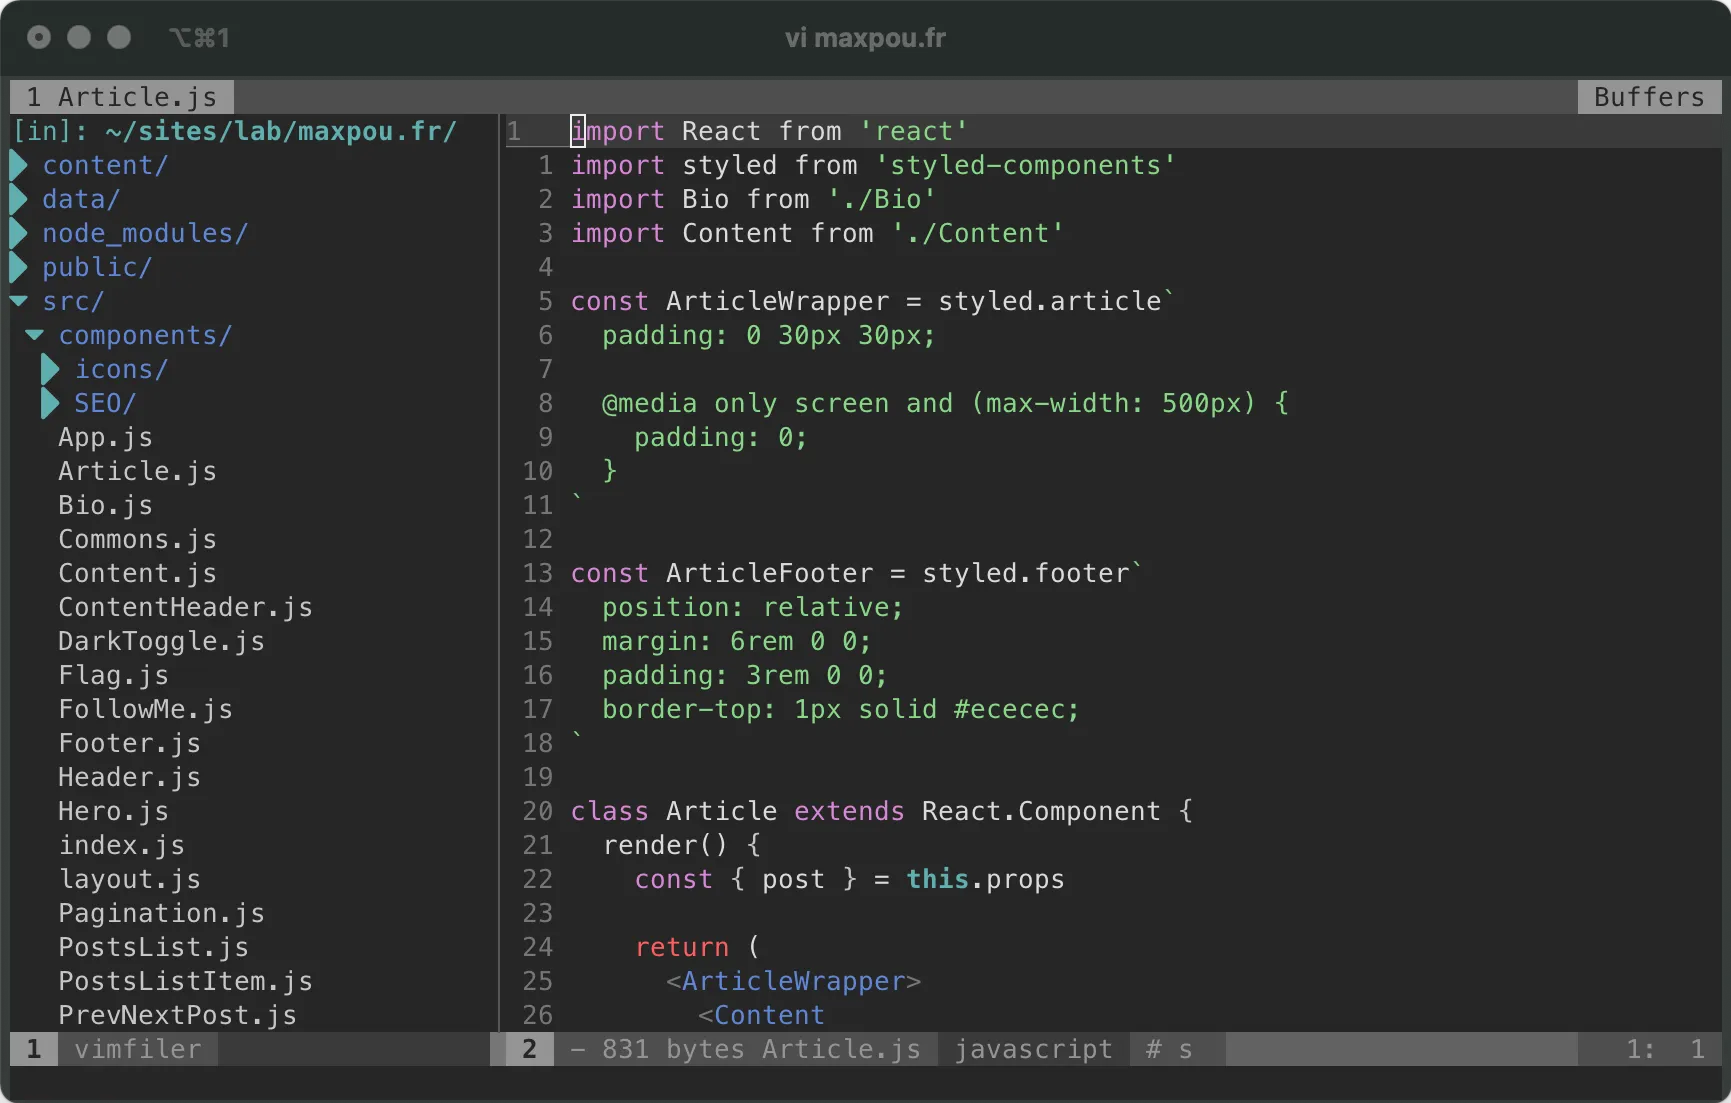Open Bio.js in the file tree
Image resolution: width=1731 pixels, height=1103 pixels.
click(x=105, y=505)
